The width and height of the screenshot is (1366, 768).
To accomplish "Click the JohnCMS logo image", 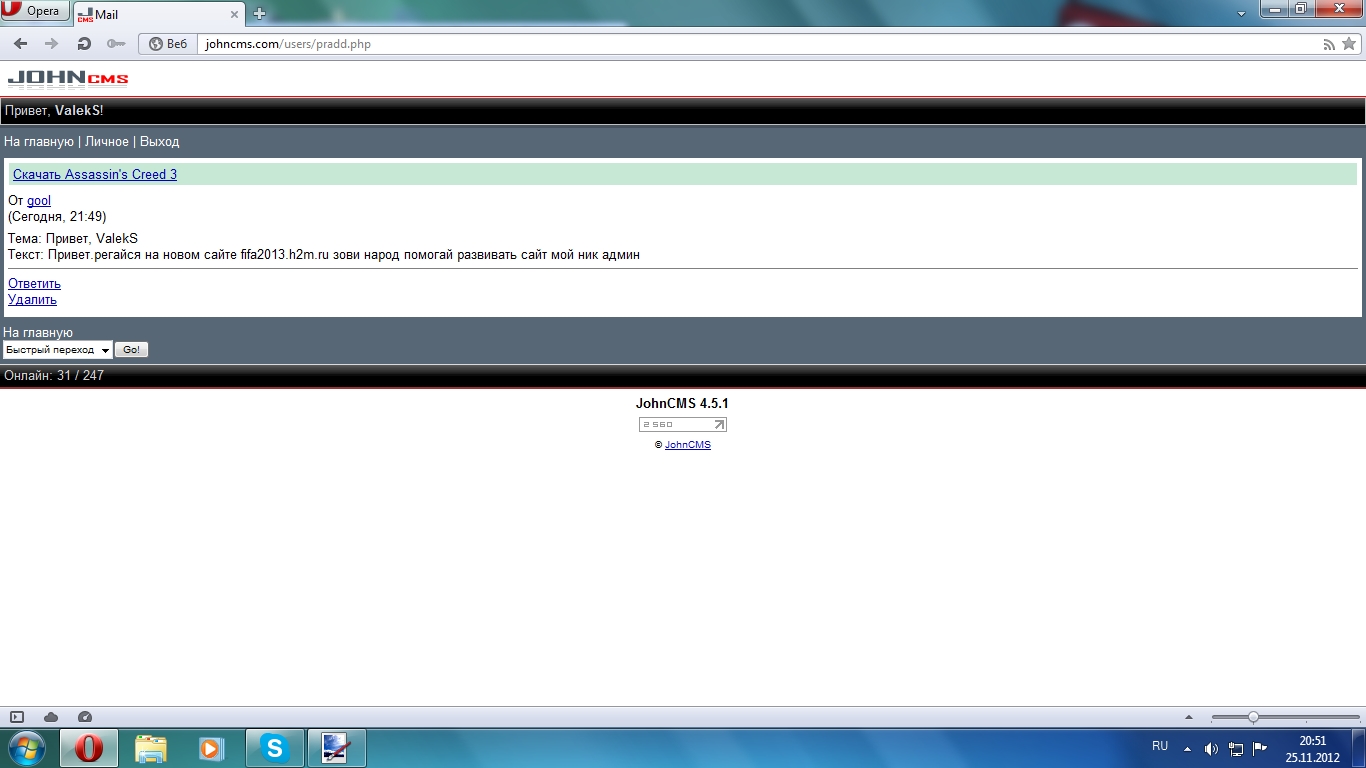I will [x=68, y=79].
